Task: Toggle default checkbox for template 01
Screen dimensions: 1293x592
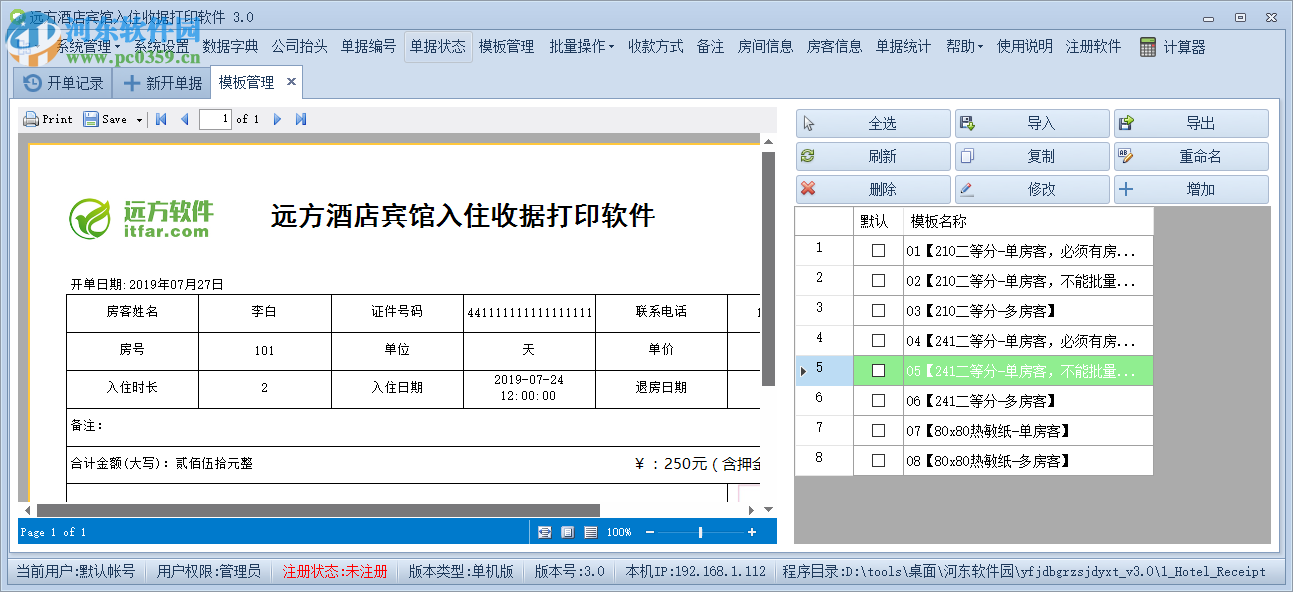Action: pos(878,250)
